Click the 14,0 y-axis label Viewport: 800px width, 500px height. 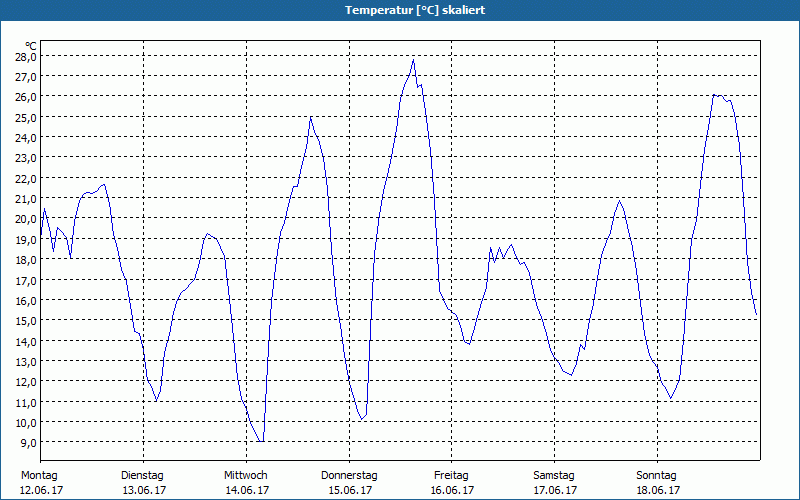coord(25,341)
